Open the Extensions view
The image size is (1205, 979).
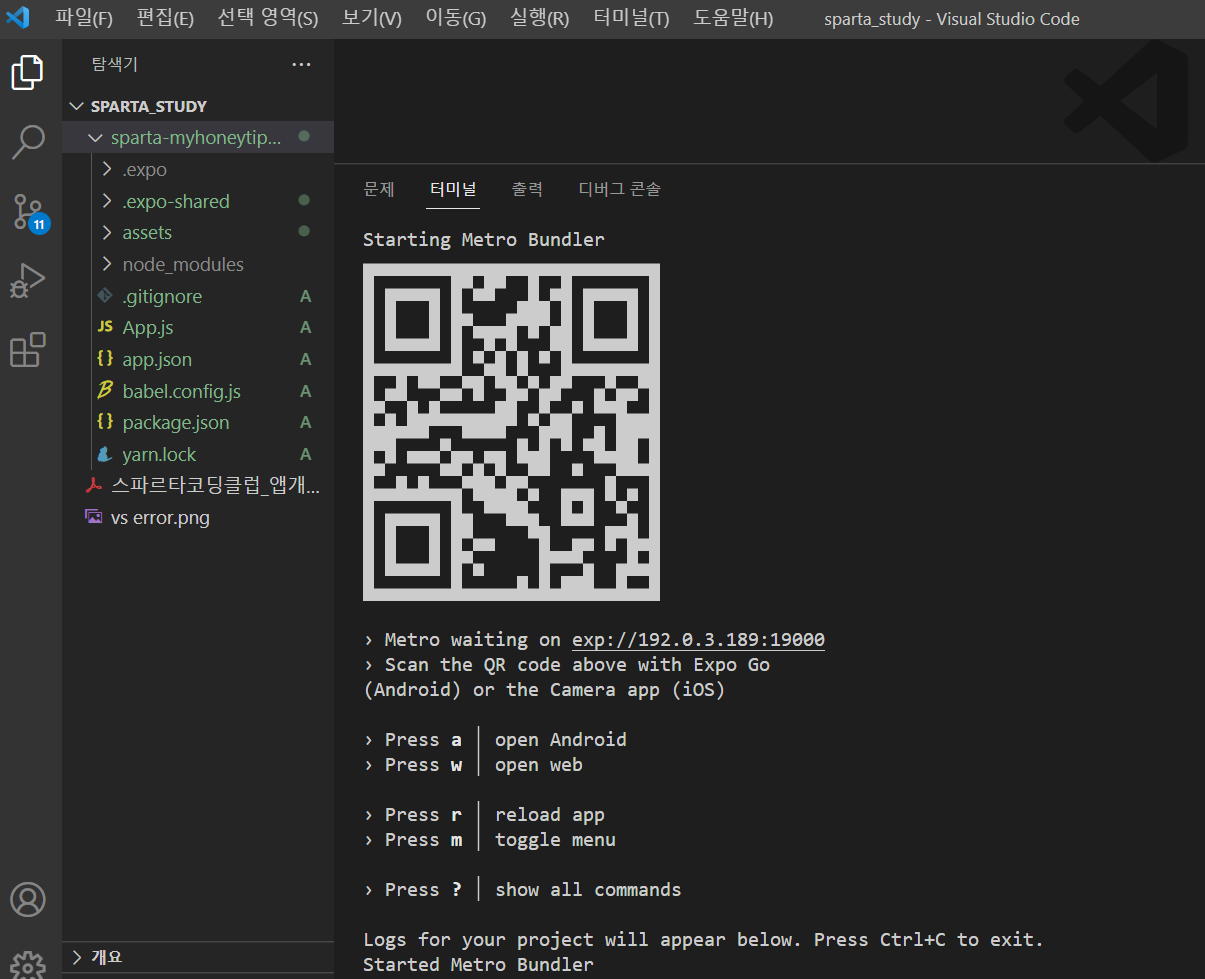click(27, 350)
